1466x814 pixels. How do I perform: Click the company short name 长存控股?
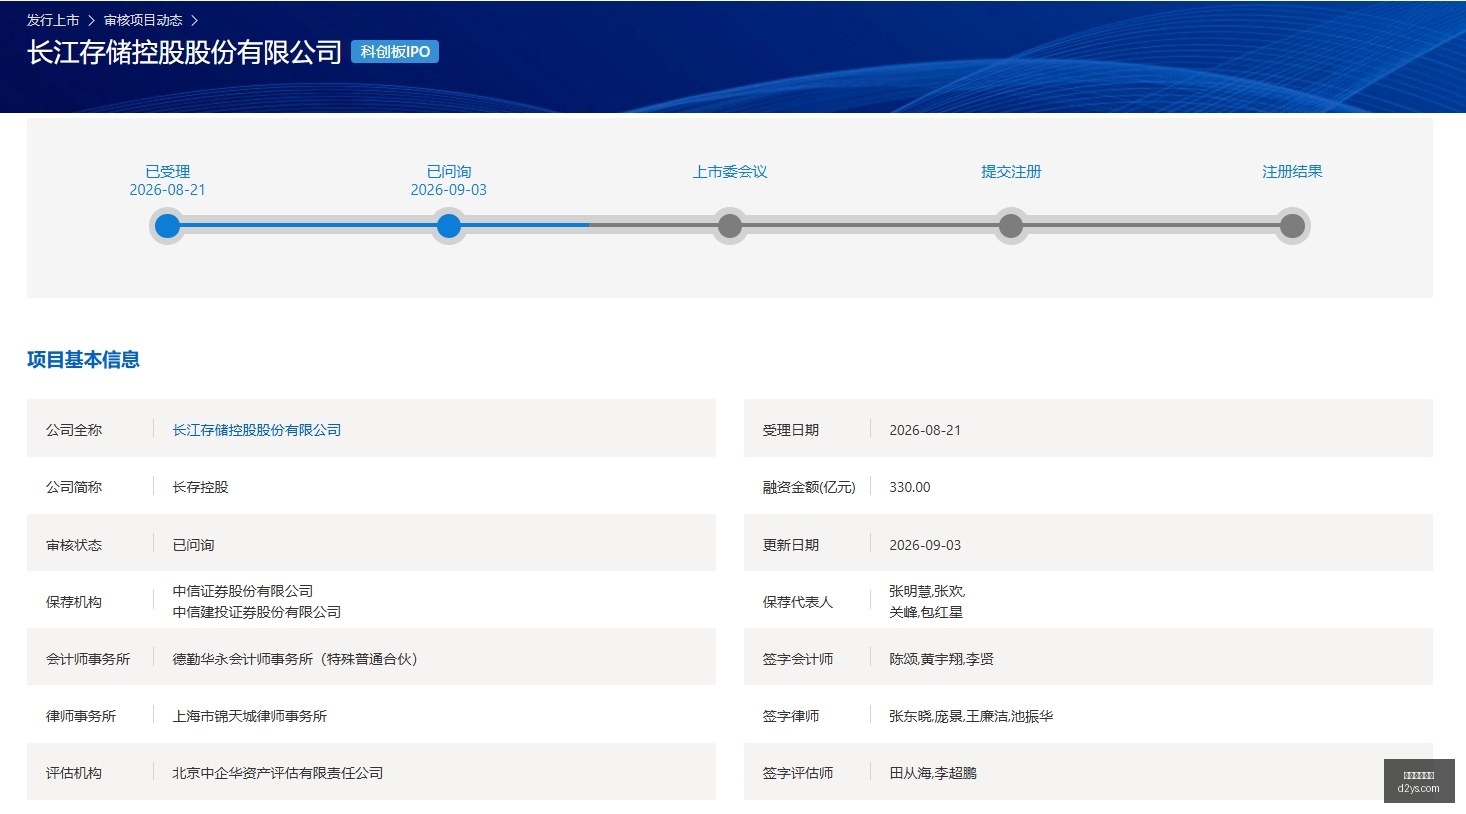[x=200, y=487]
